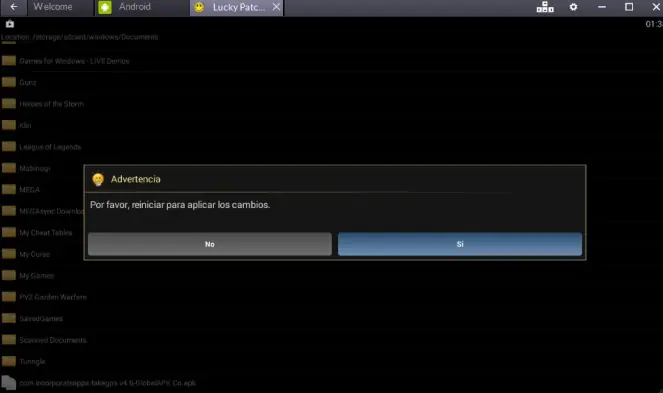Open the My Cheat Tables folder
Screen dimensions: 663x393
pos(37,233)
